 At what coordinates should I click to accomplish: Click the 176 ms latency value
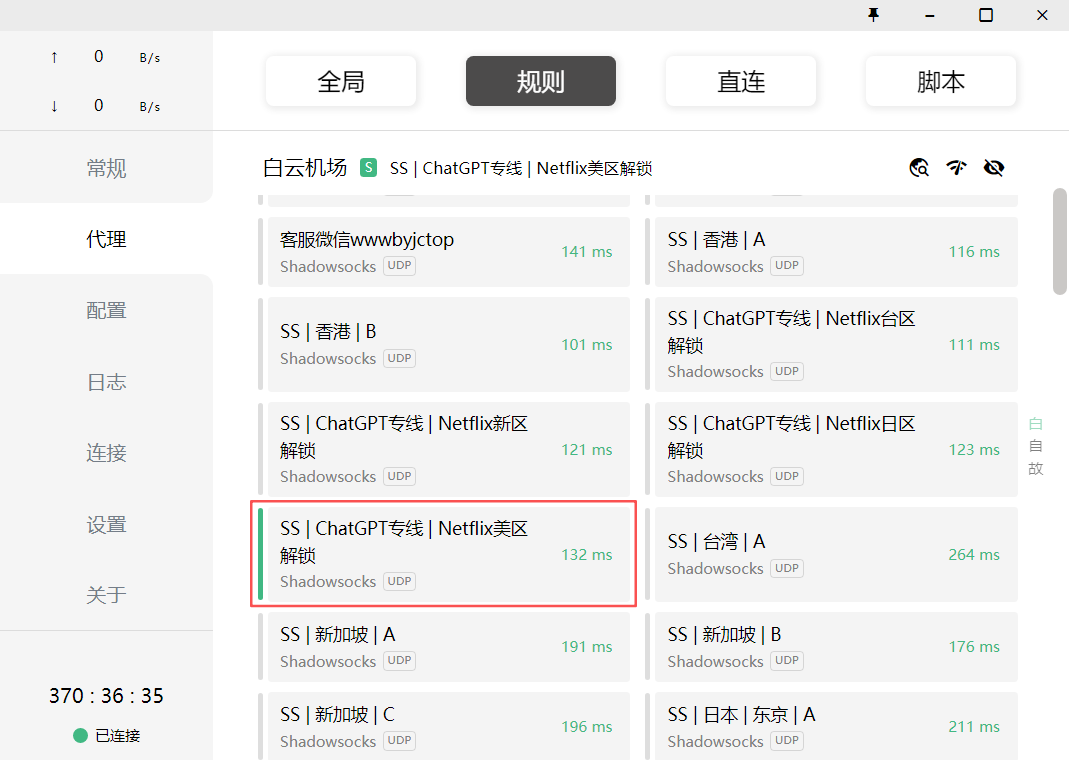[974, 646]
